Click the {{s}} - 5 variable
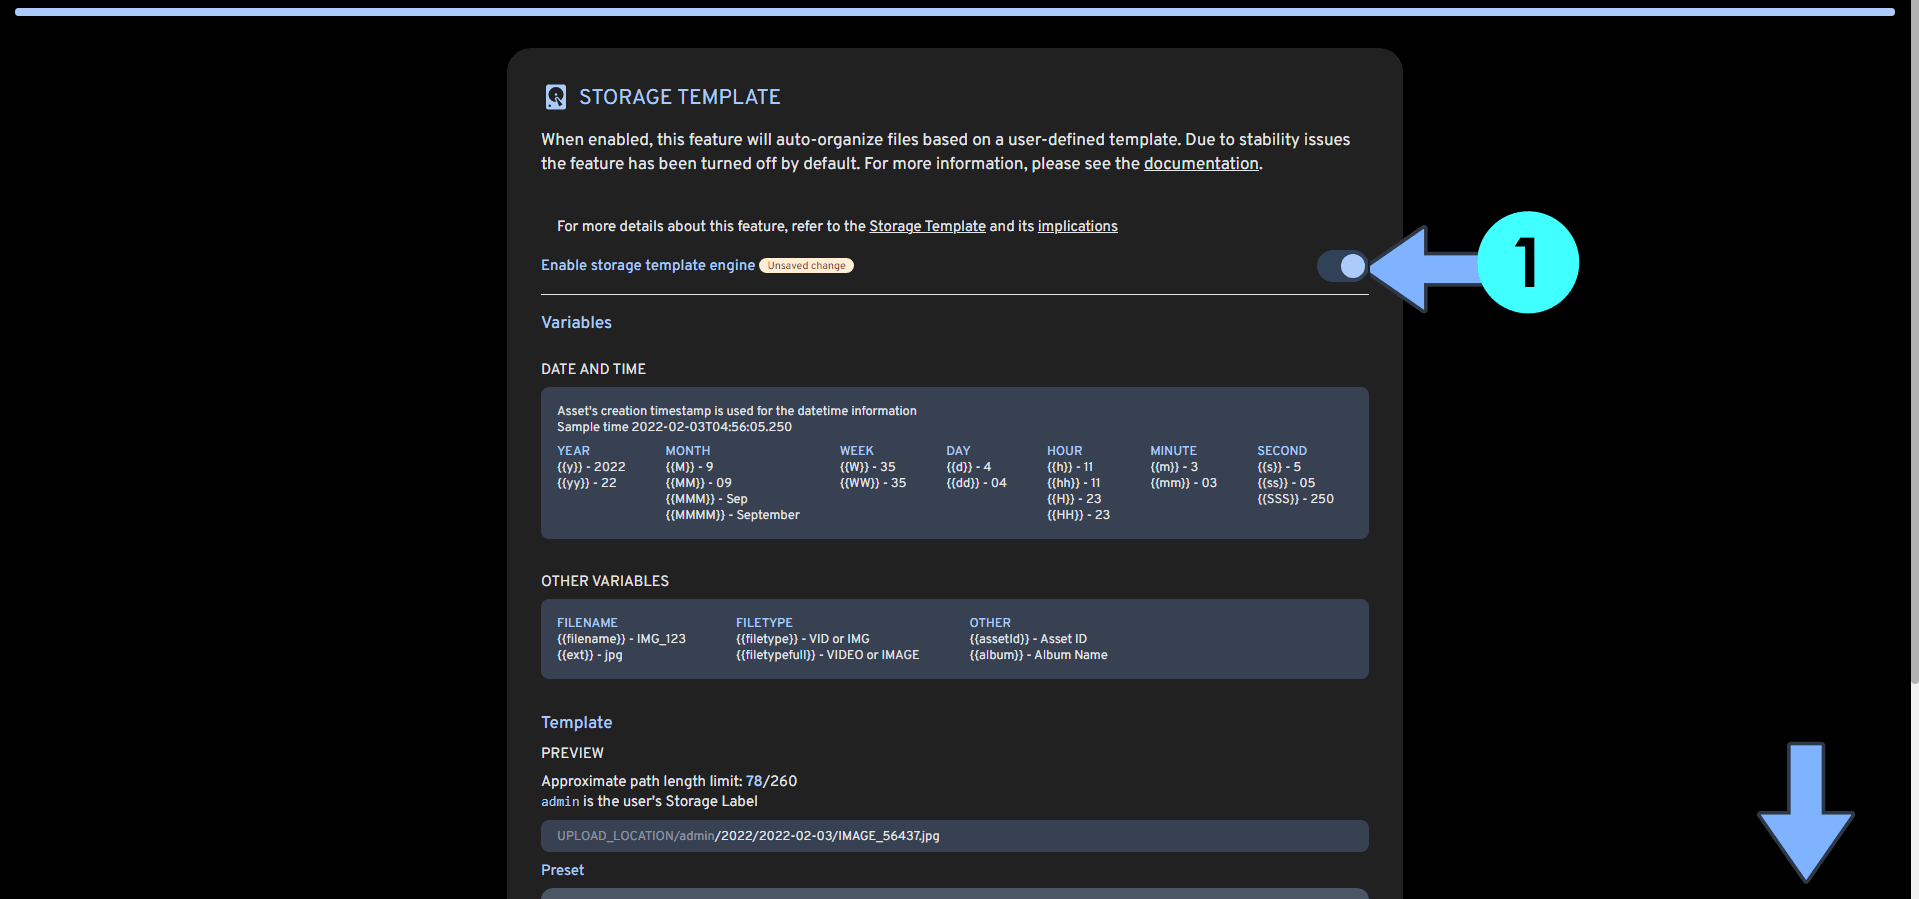The width and height of the screenshot is (1919, 899). click(x=1279, y=467)
